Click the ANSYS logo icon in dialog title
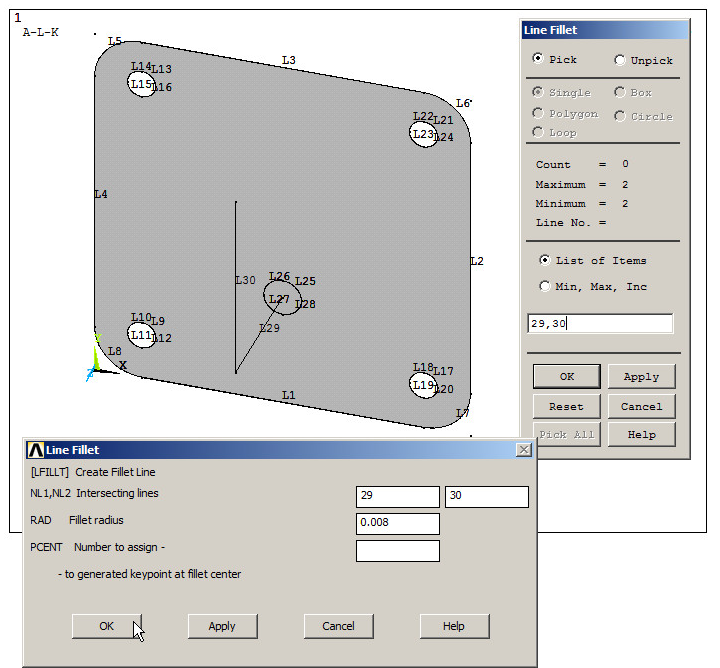720x668 pixels. pyautogui.click(x=36, y=450)
